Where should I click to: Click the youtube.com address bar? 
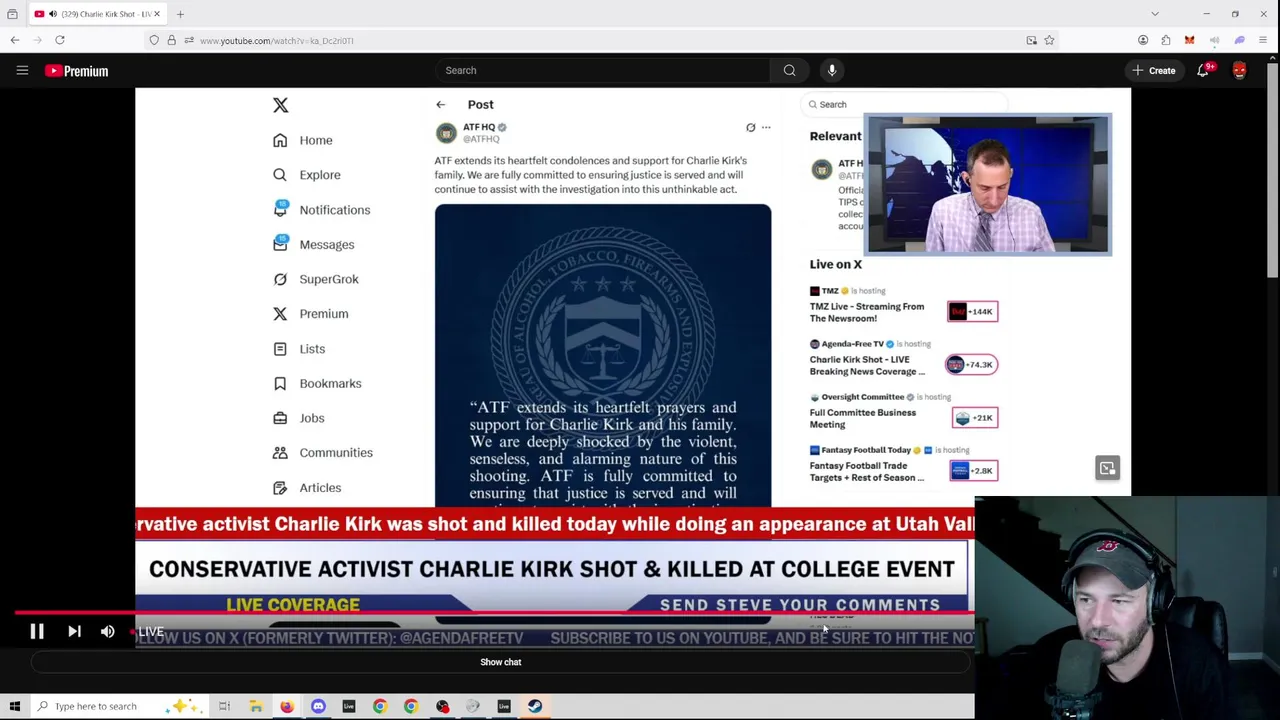[x=600, y=40]
